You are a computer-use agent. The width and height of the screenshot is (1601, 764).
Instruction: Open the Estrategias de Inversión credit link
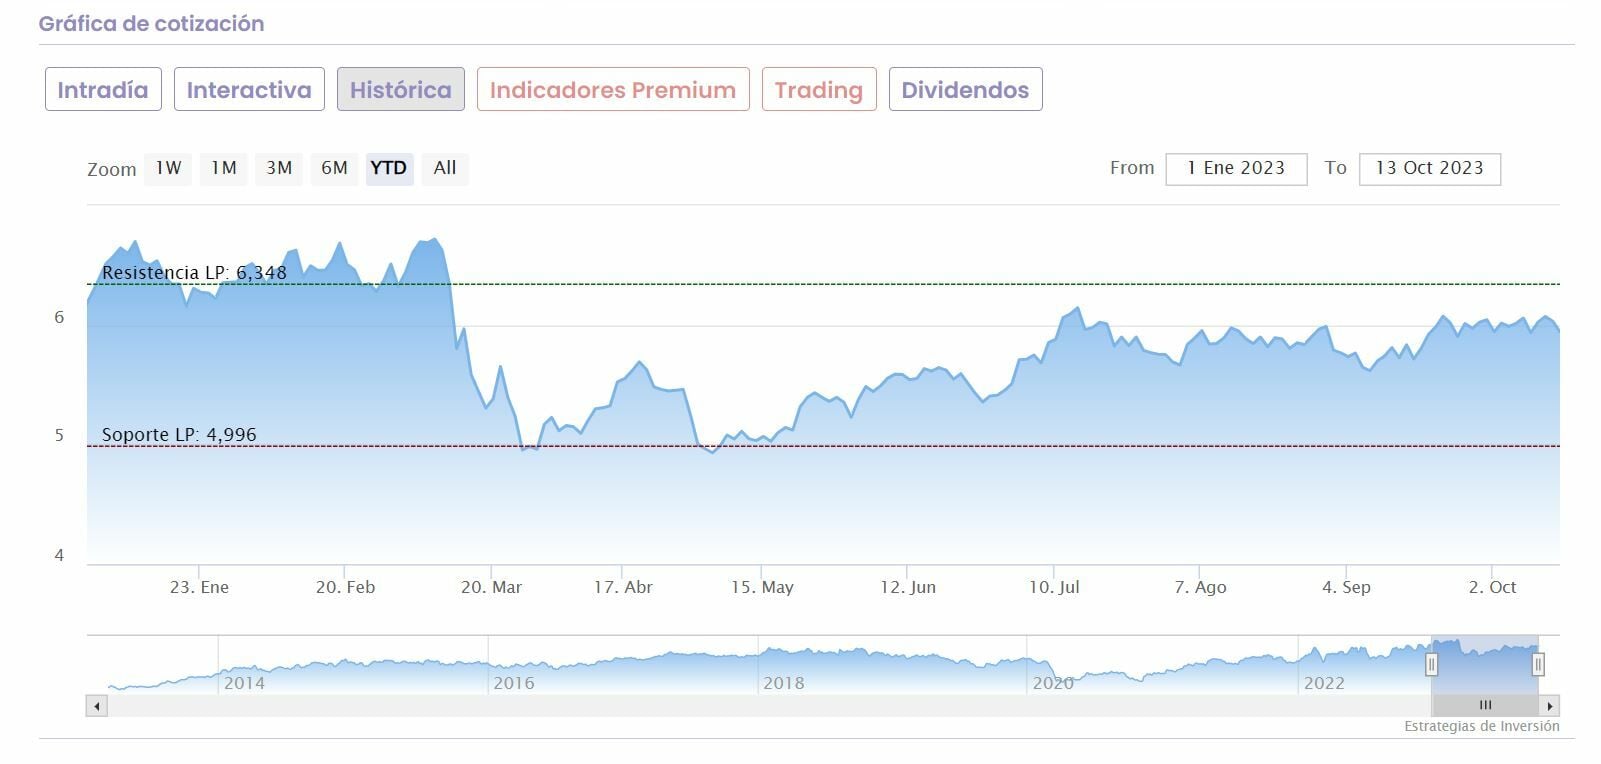(x=1481, y=727)
